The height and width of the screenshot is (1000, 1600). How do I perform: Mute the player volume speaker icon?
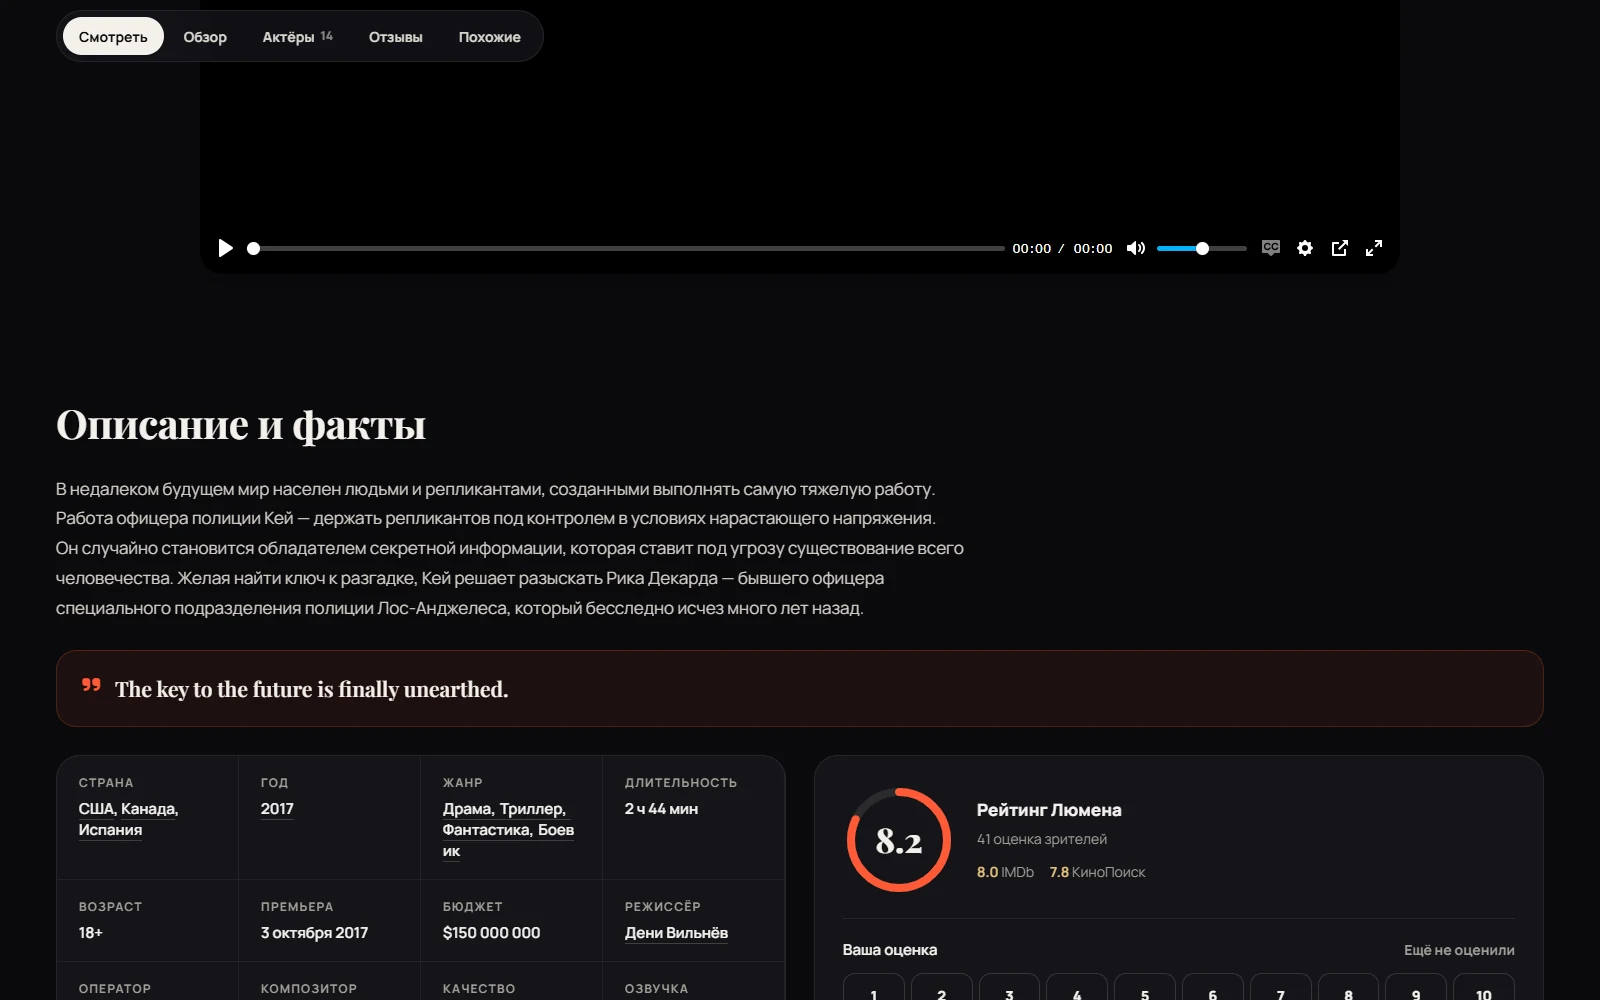point(1136,248)
